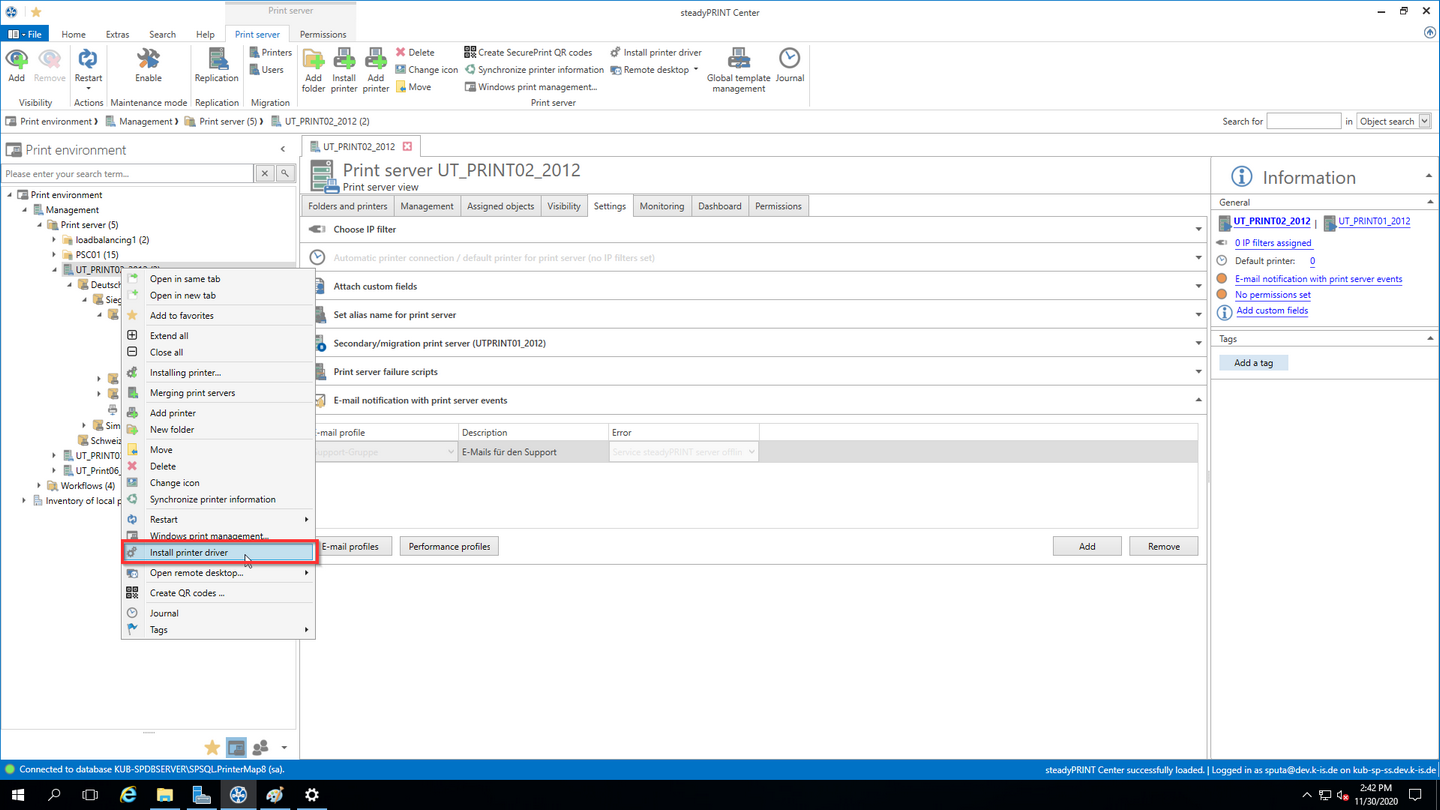Screen dimensions: 1440x810
Task: Open File Explorer from Windows taskbar
Action: [165, 795]
